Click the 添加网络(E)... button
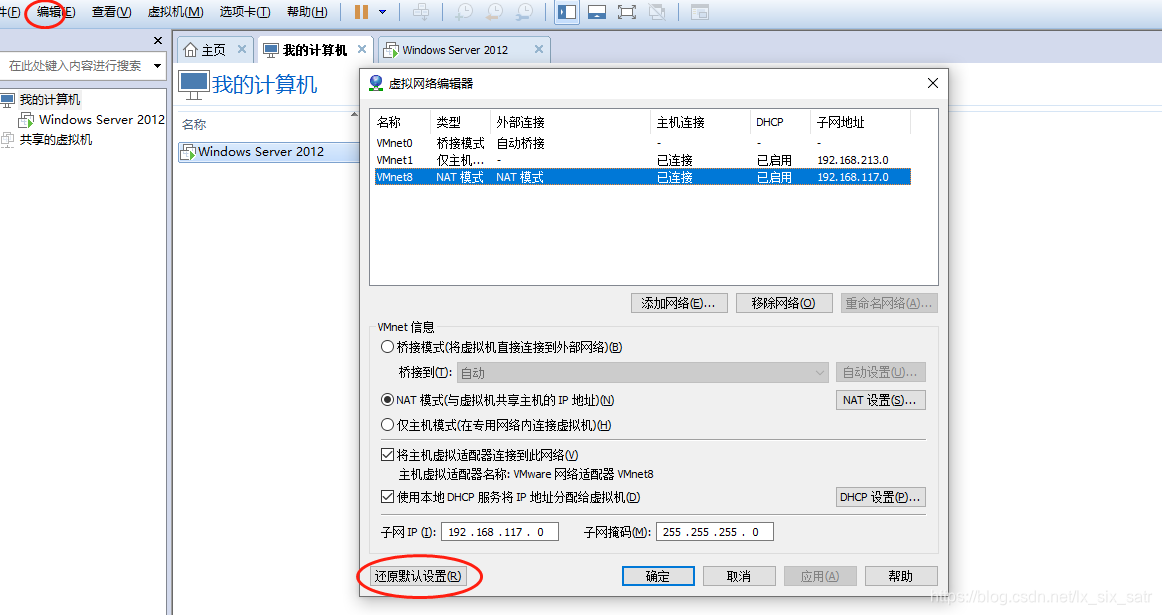 tap(679, 303)
